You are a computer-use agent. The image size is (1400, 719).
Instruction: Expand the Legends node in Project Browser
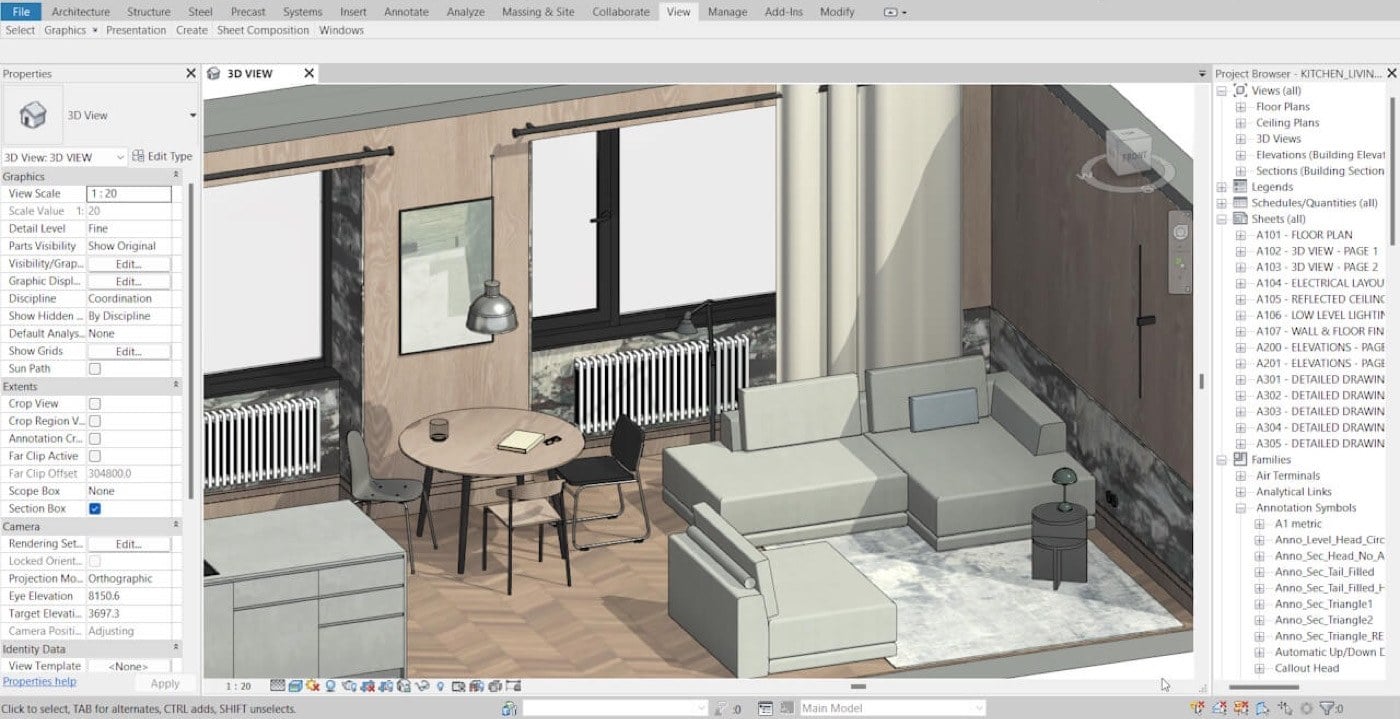[1222, 187]
